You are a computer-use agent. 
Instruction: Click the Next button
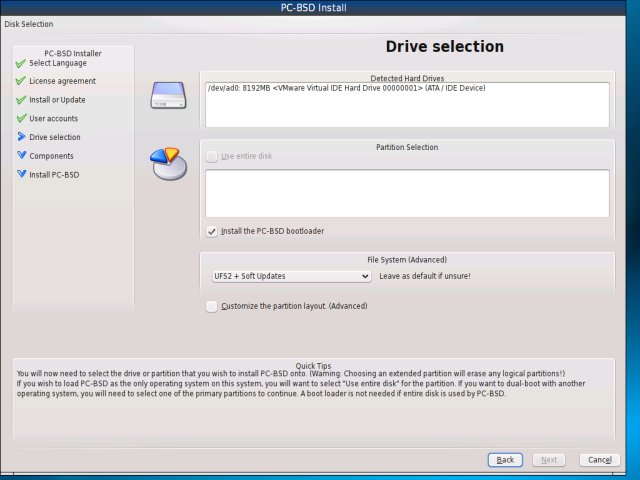[549, 460]
